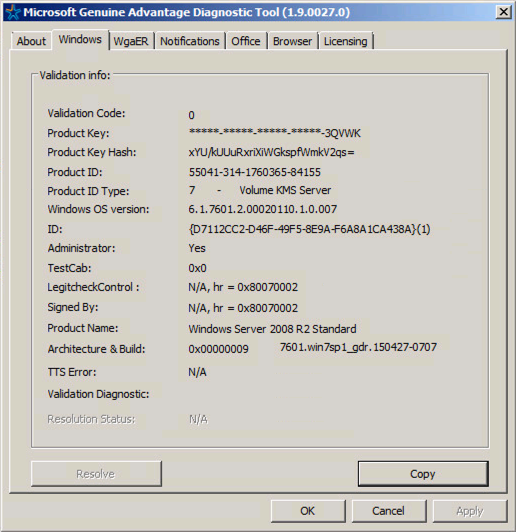
Task: Click the disabled Resolve button
Action: click(96, 474)
